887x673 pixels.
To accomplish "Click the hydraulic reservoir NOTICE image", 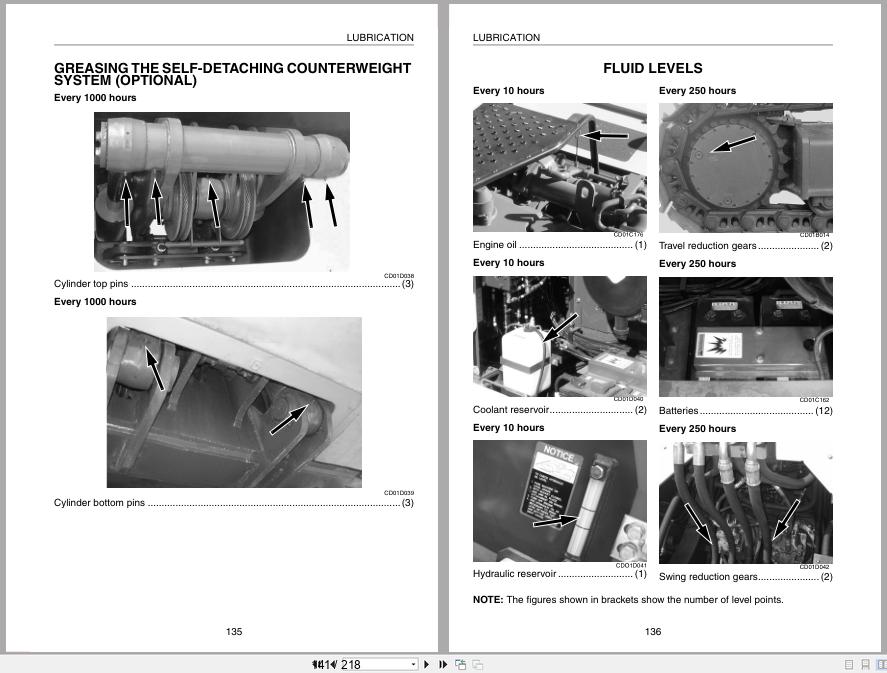I will tap(559, 501).
